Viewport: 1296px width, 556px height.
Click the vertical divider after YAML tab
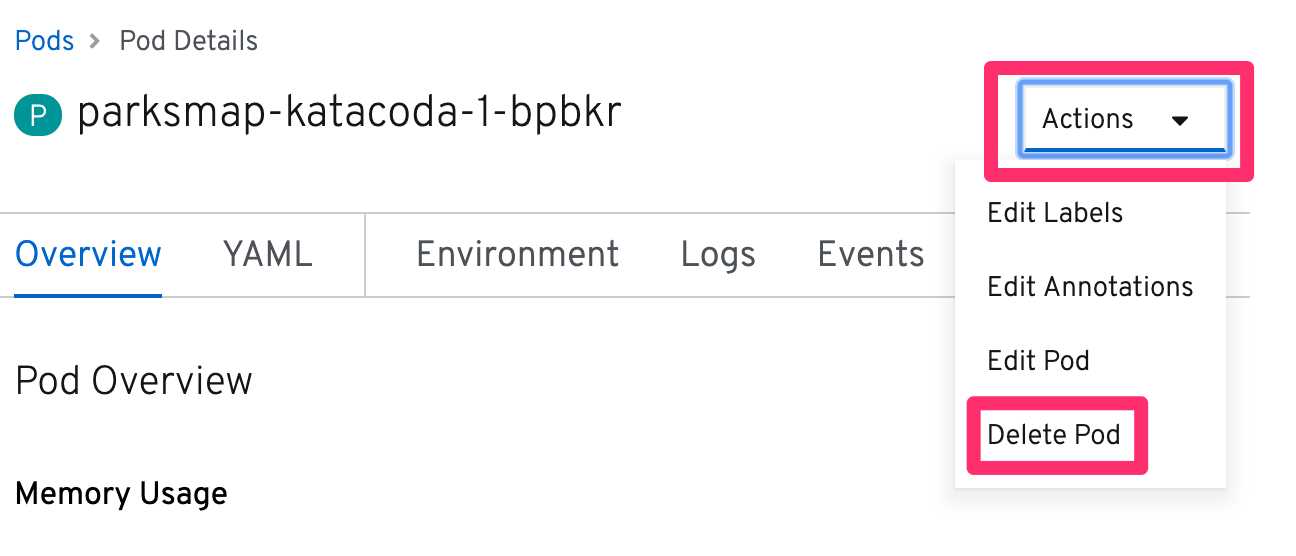pos(365,254)
